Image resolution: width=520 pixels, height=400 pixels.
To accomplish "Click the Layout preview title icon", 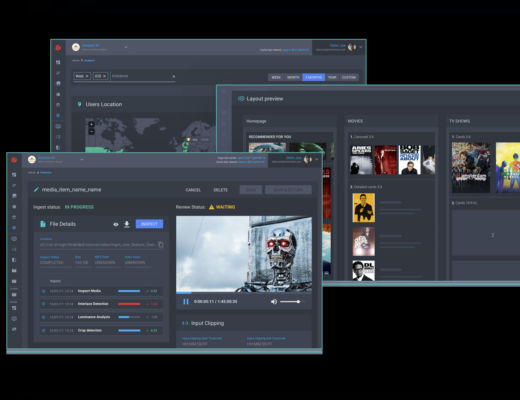I will tap(241, 99).
